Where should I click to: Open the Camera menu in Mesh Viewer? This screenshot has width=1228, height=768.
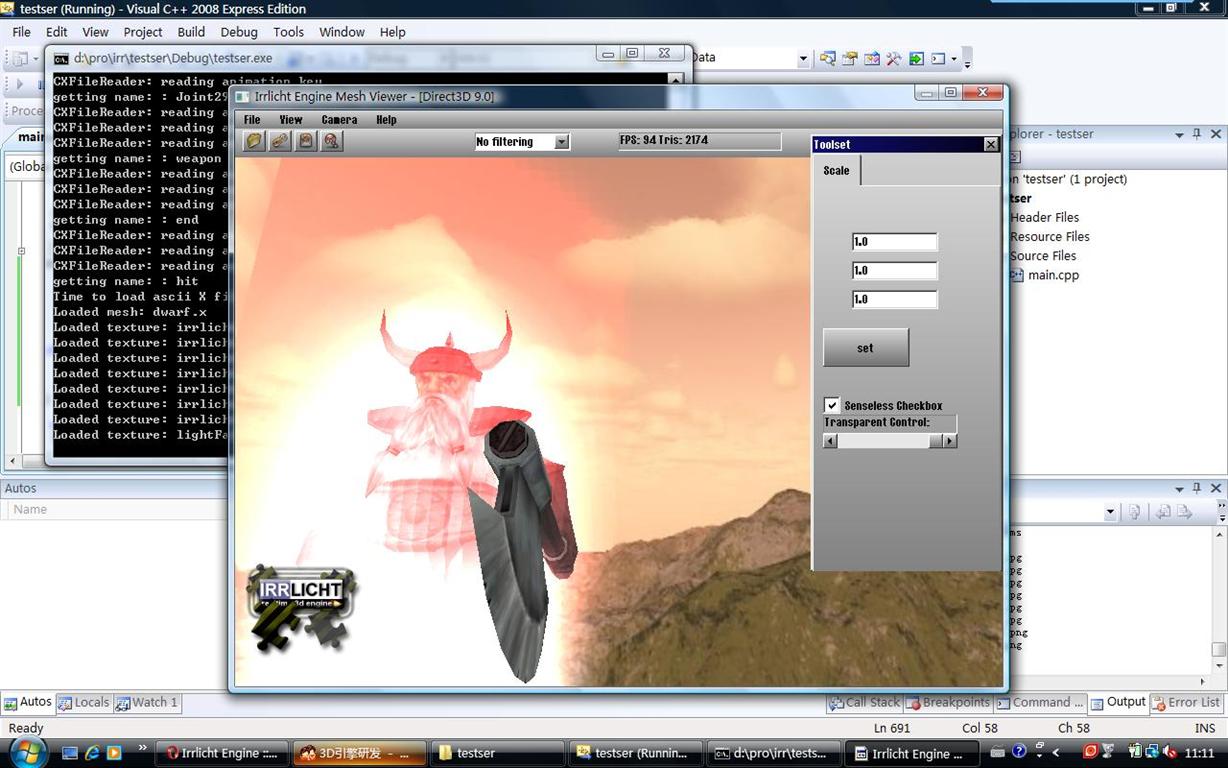(339, 120)
